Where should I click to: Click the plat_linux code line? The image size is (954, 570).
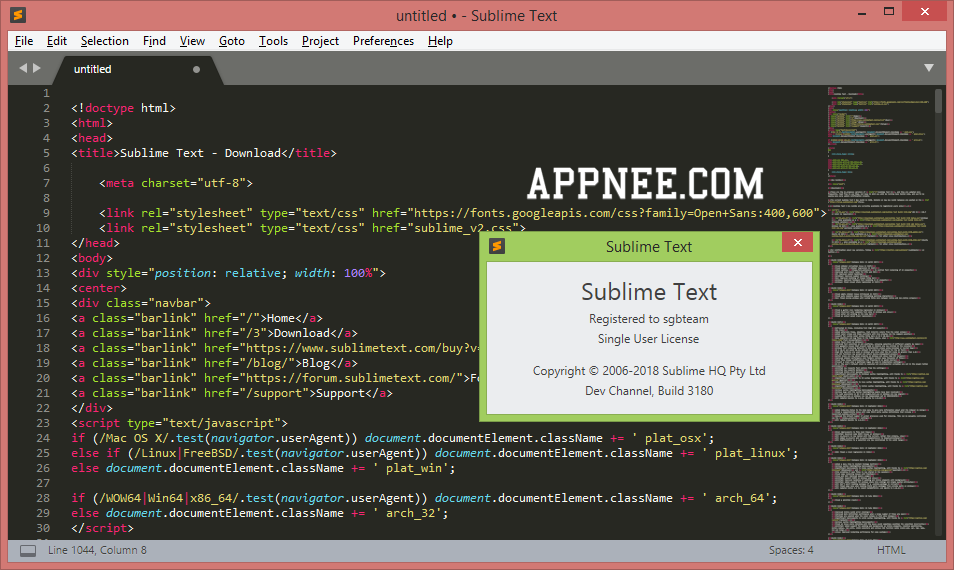coord(434,453)
